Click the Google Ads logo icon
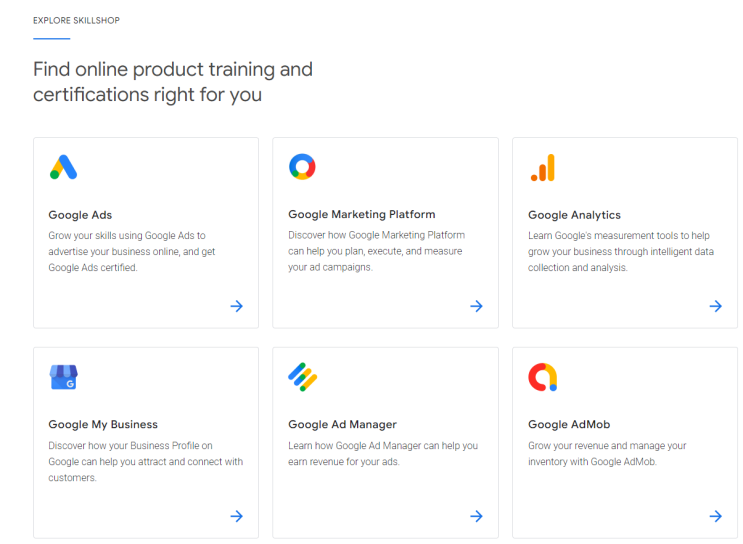743x544 pixels. [63, 167]
